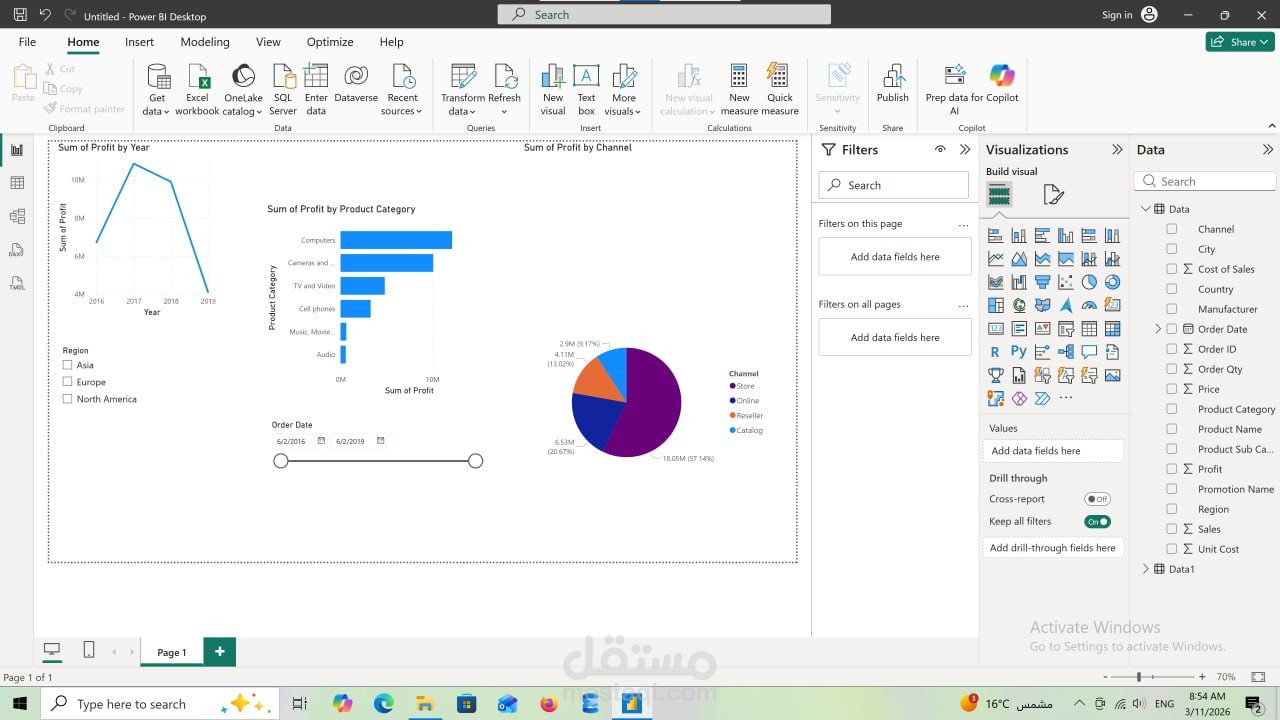Check the Profit field checkbox

1172,469
